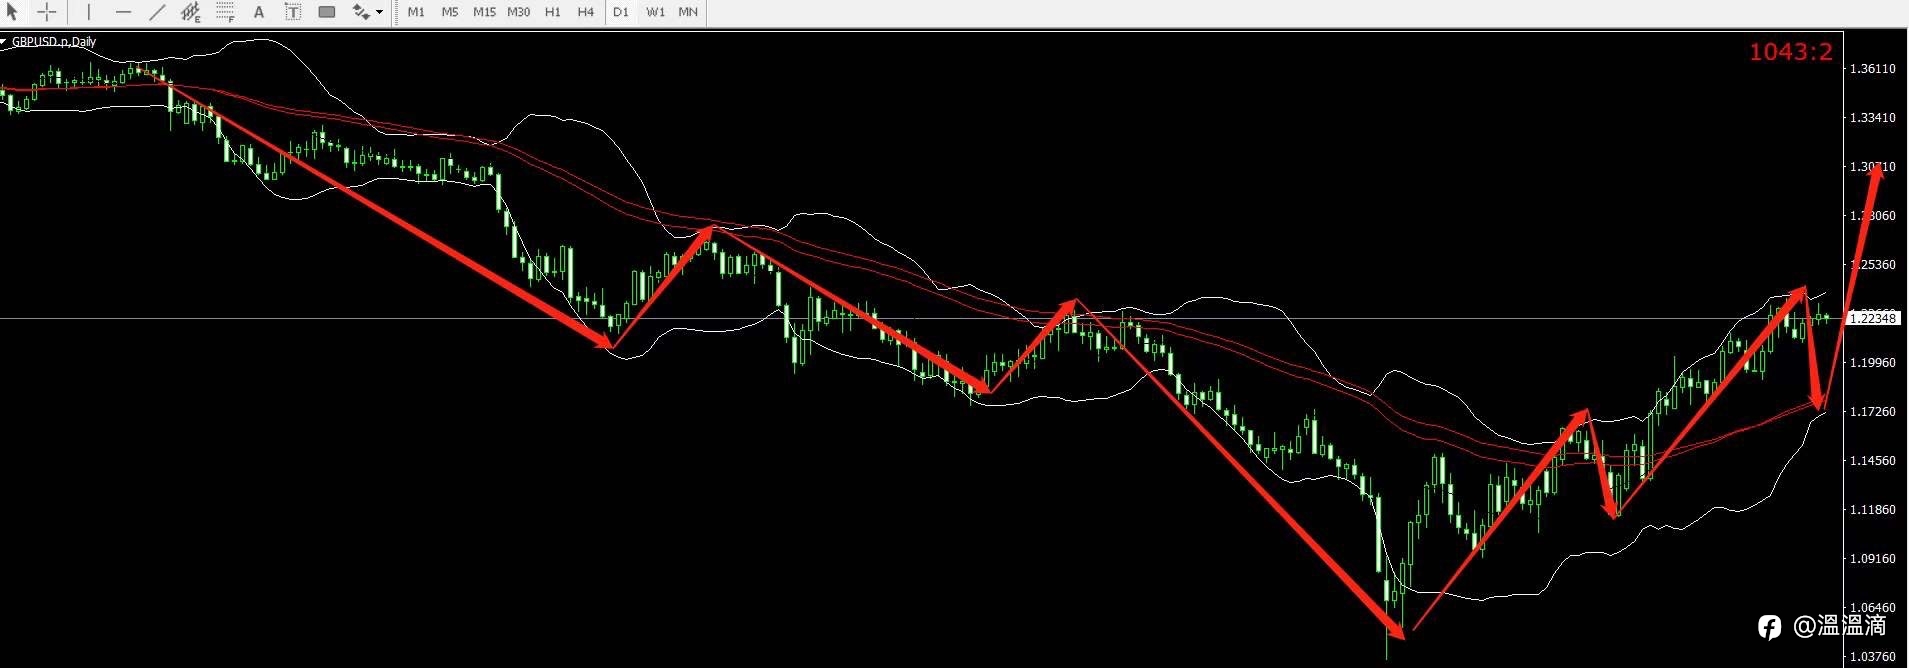Viewport: 1909px width, 668px height.
Task: Switch to M5 timeframe
Action: [450, 12]
